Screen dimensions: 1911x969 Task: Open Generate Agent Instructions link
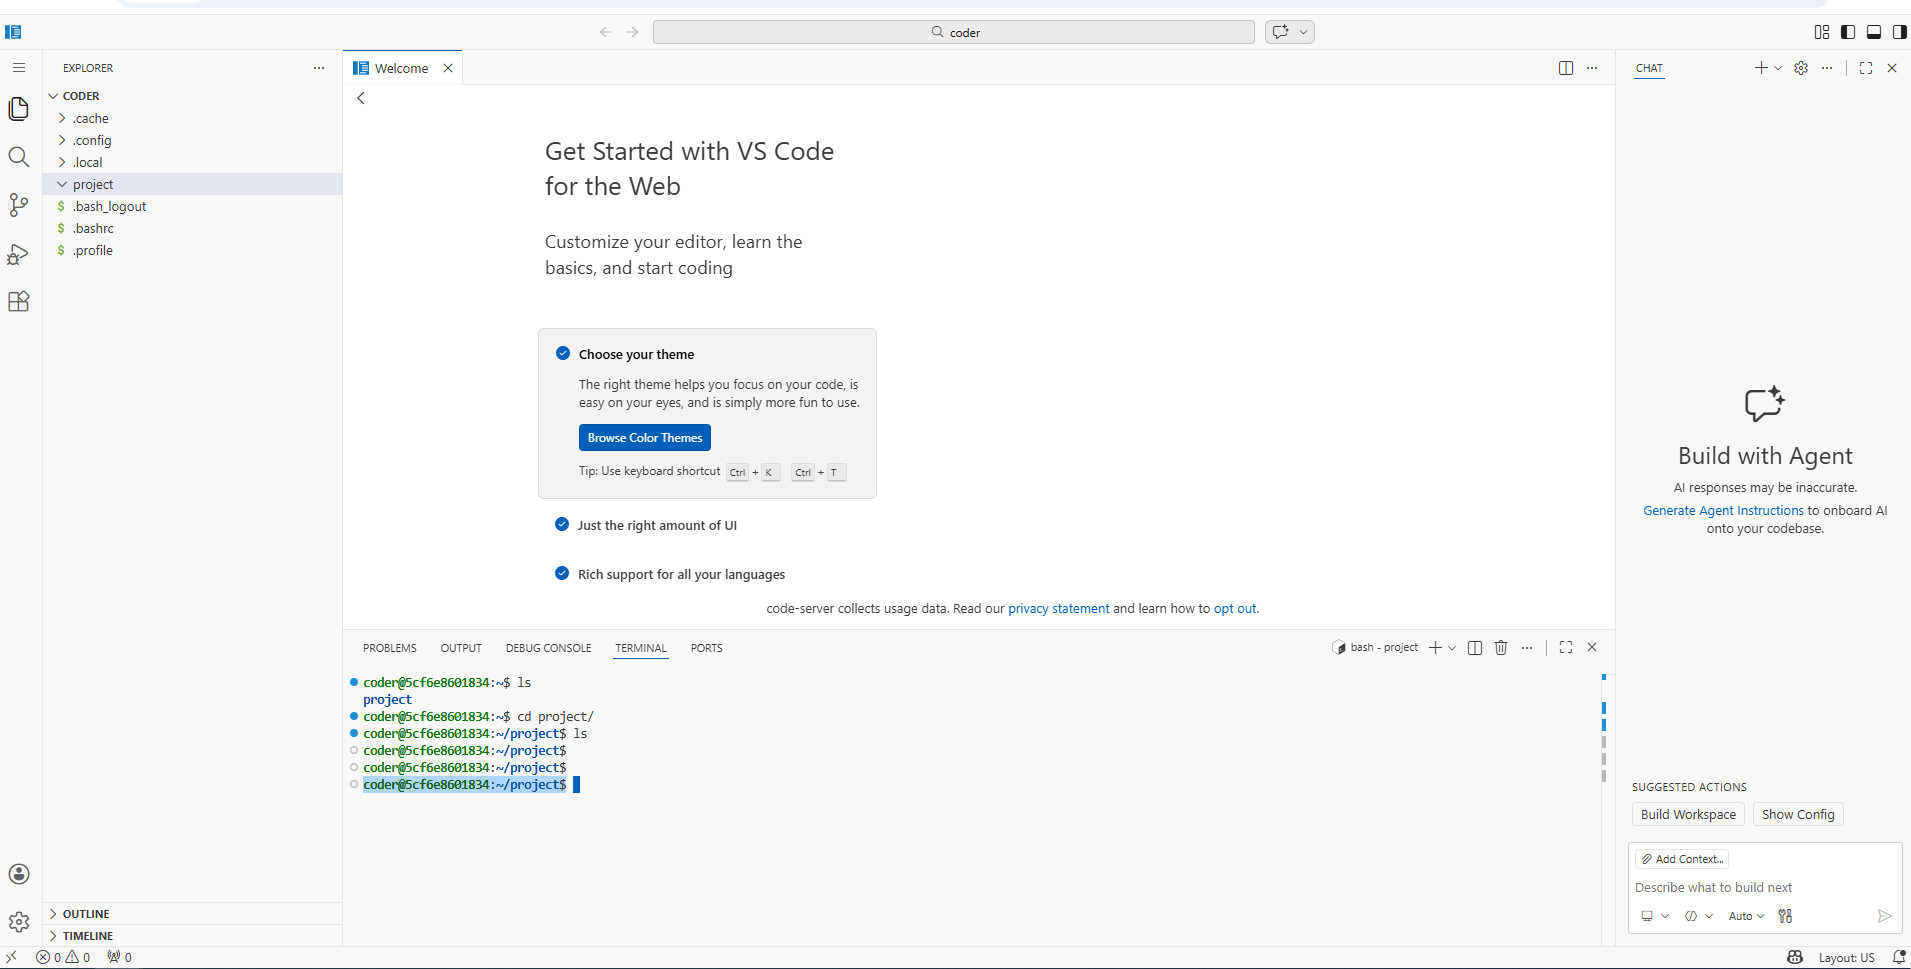tap(1723, 511)
